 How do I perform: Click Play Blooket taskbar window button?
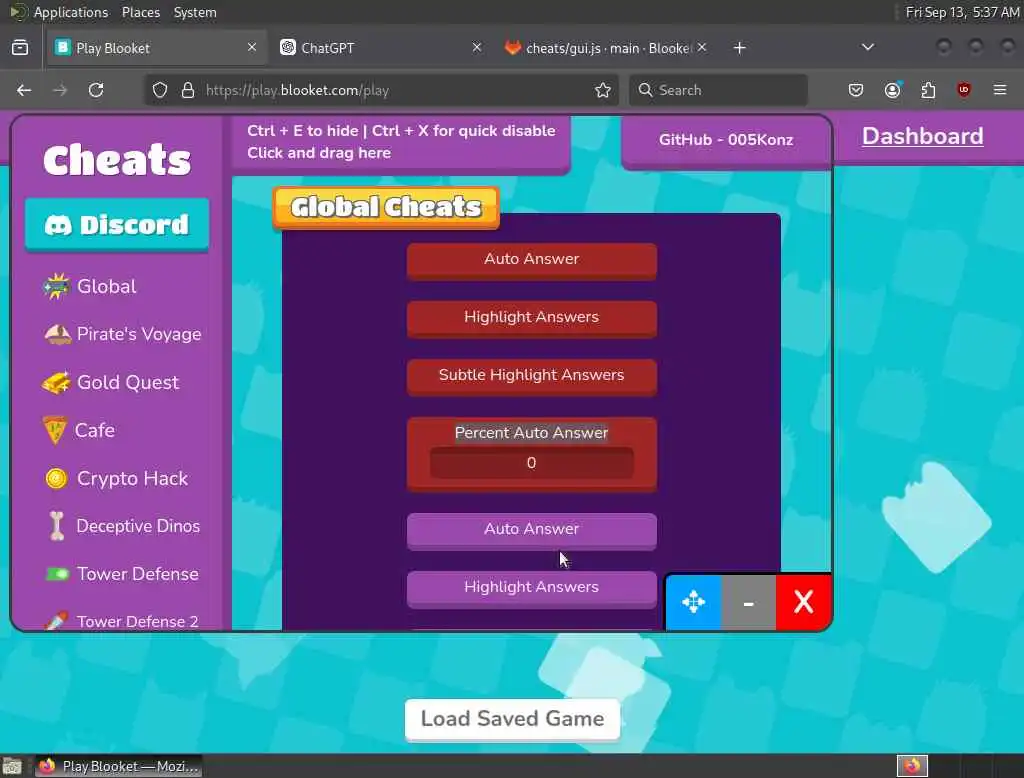coord(119,766)
